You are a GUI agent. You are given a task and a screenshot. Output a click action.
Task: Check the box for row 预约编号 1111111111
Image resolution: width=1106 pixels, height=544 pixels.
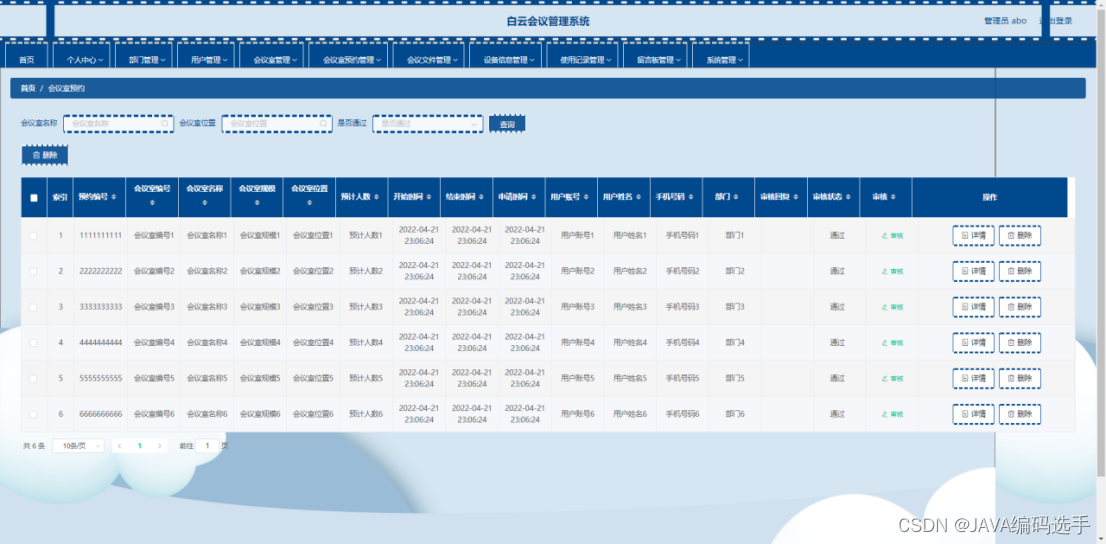[33, 236]
